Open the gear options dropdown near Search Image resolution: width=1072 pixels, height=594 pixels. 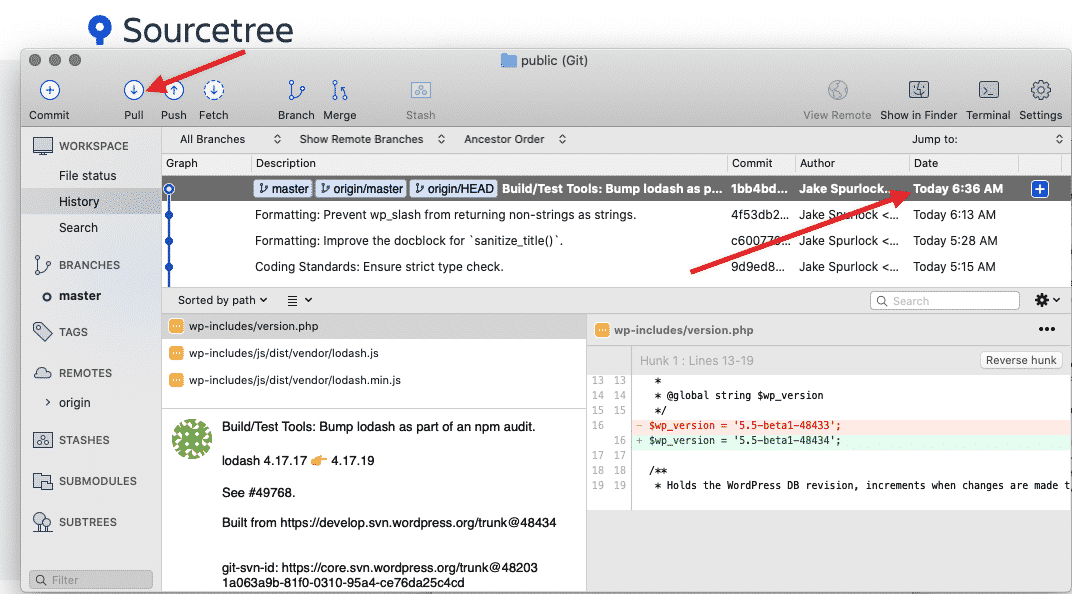point(1047,300)
